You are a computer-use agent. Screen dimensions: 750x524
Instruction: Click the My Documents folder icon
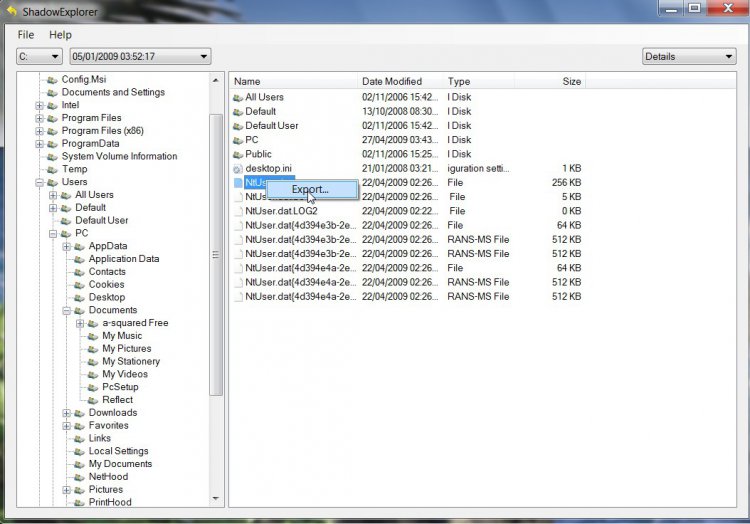79,465
